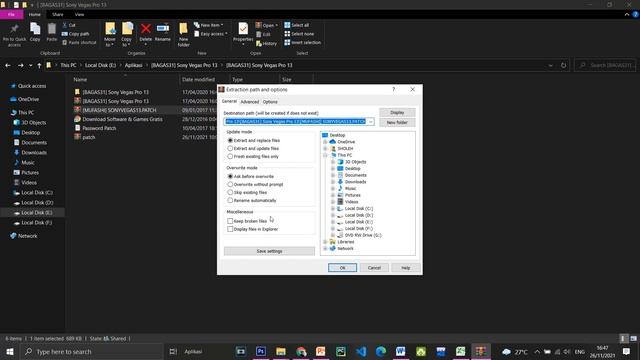Open New item dropdown in ribbon
This screenshot has width=640, height=360.
click(x=209, y=25)
